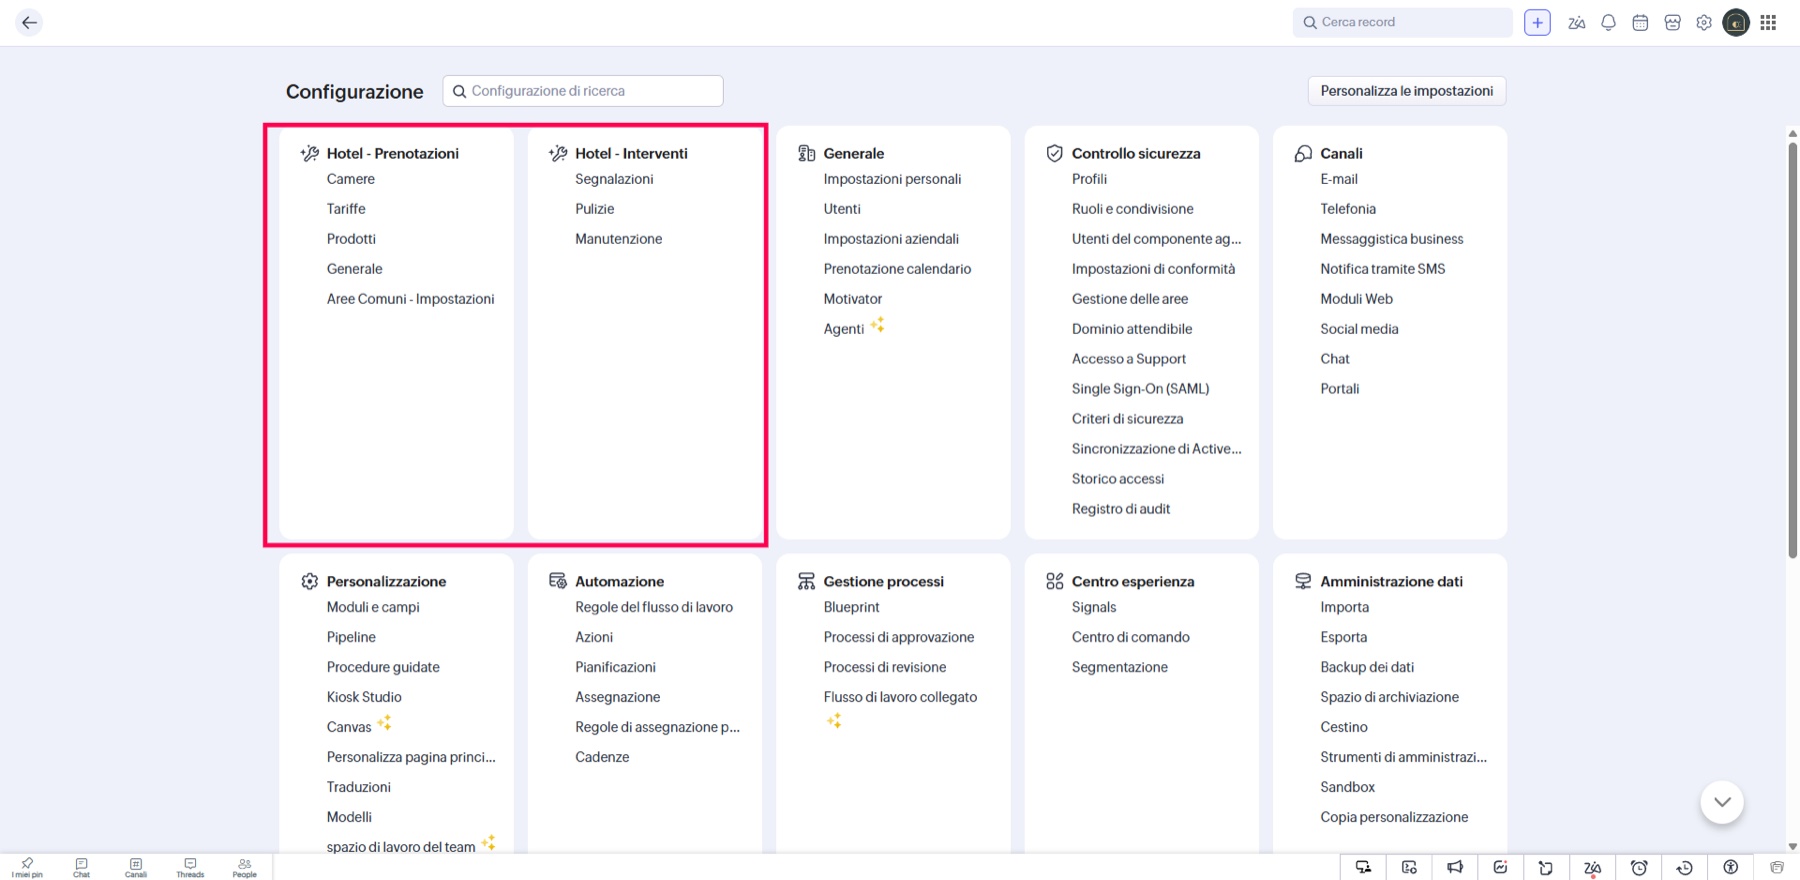Open notifications bell icon
This screenshot has width=1800, height=880.
(1608, 23)
